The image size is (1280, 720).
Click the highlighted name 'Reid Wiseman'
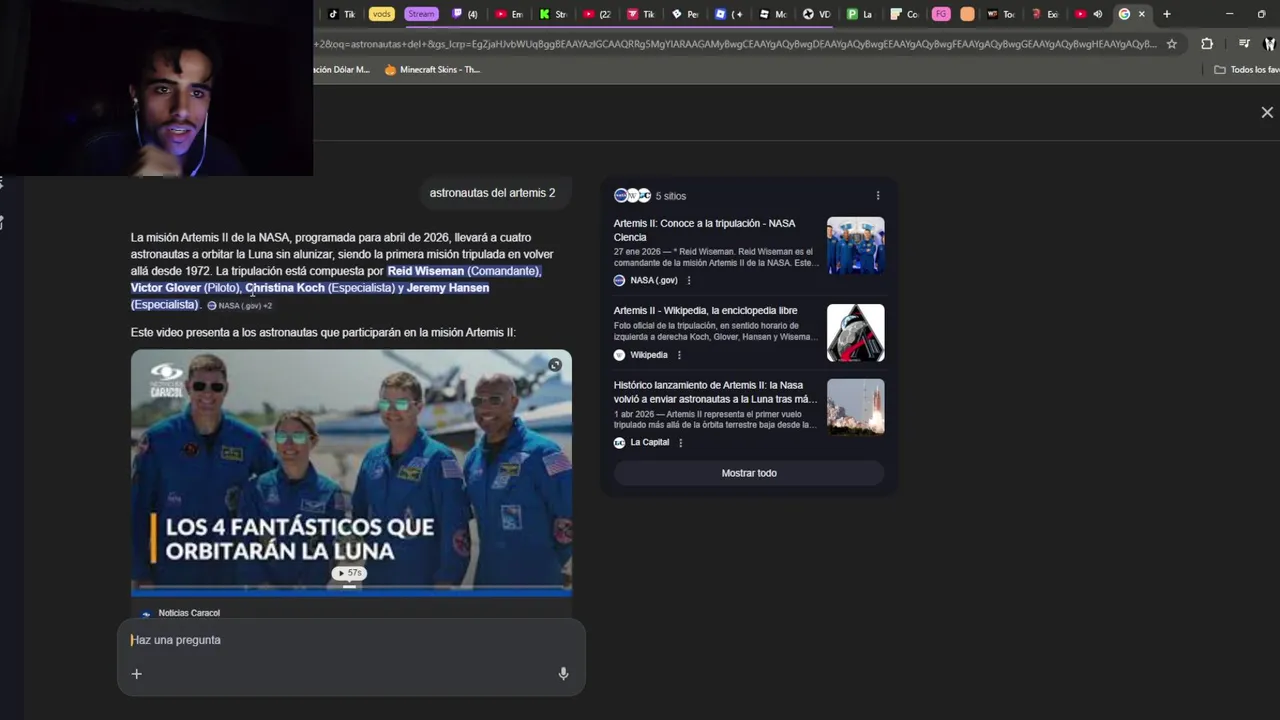426,271
